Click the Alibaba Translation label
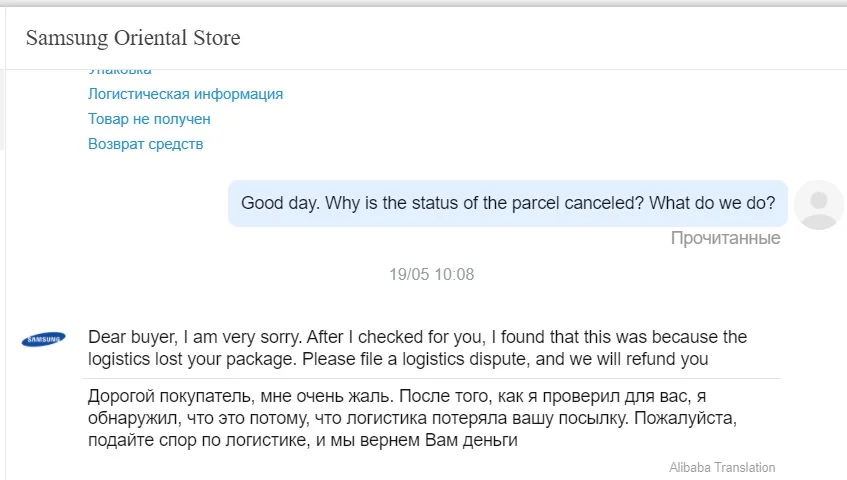The image size is (847, 480). (722, 467)
